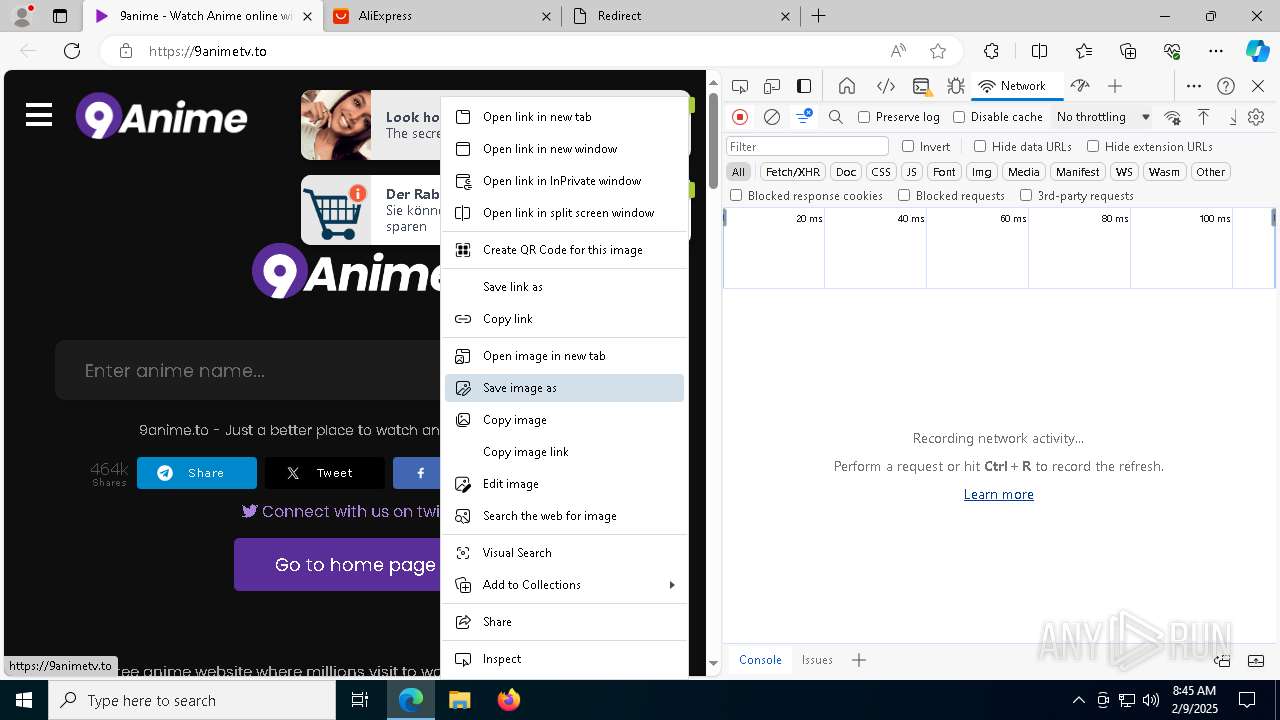
Task: Open the Elements panel code icon
Action: coord(885,86)
